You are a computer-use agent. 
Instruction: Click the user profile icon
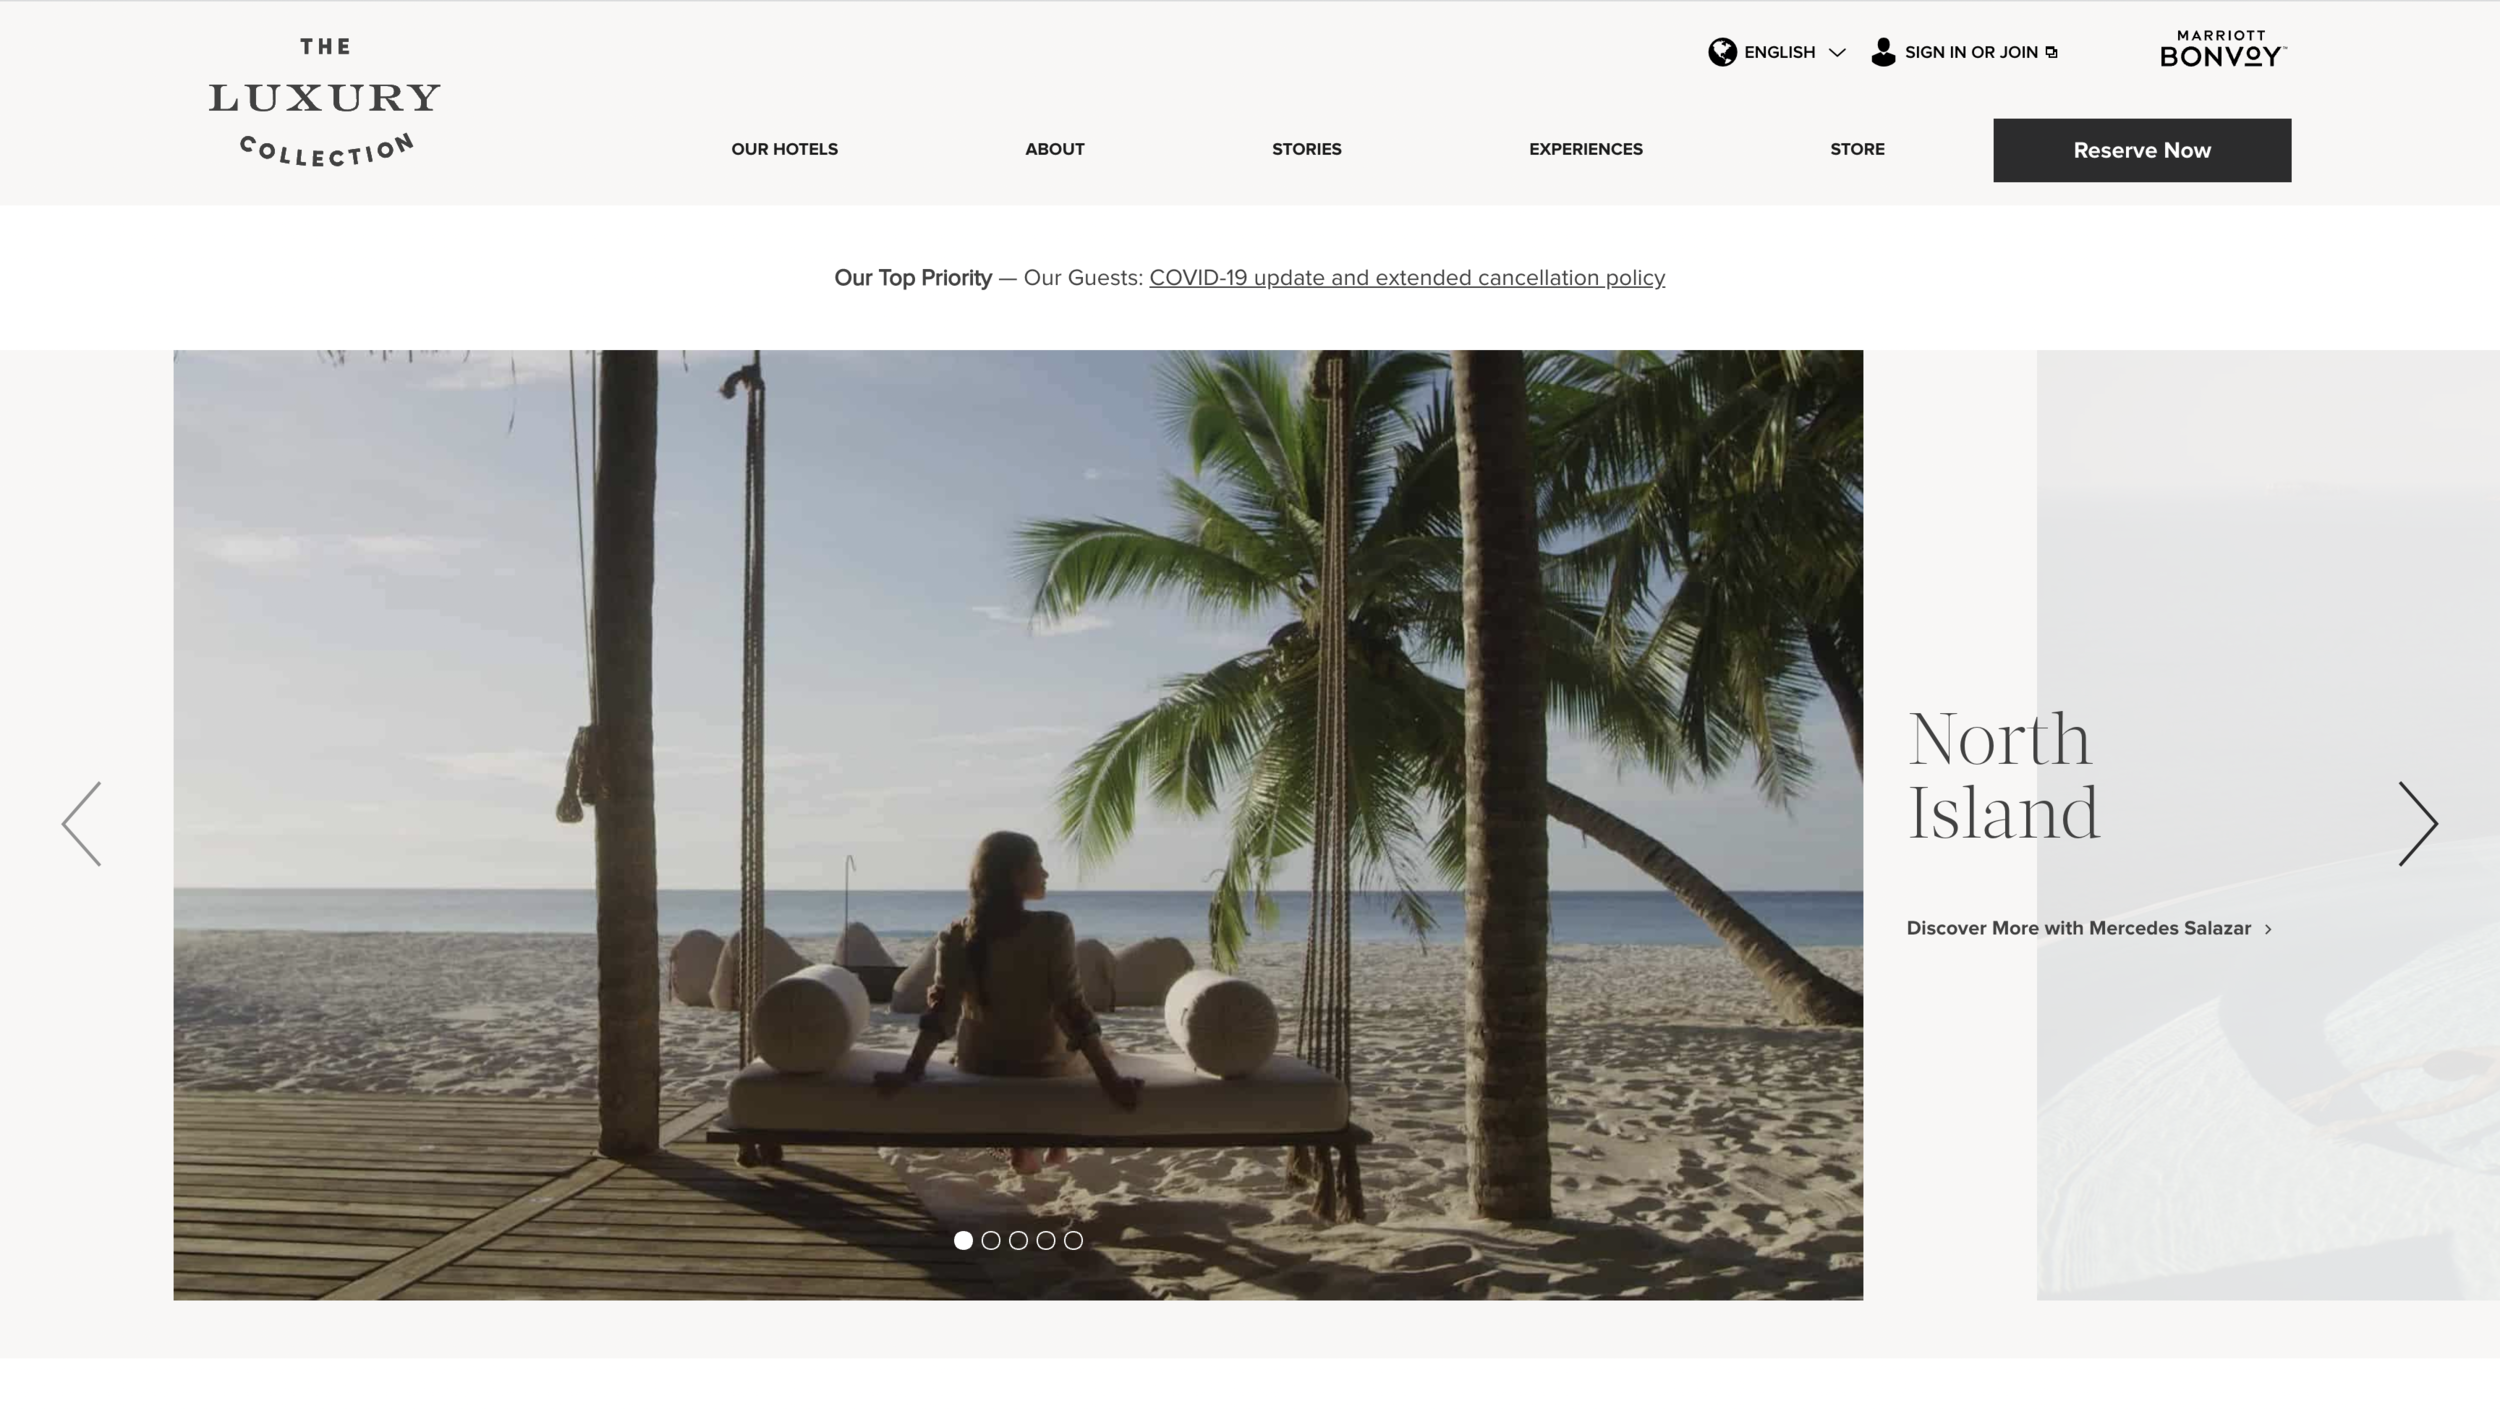point(1883,52)
